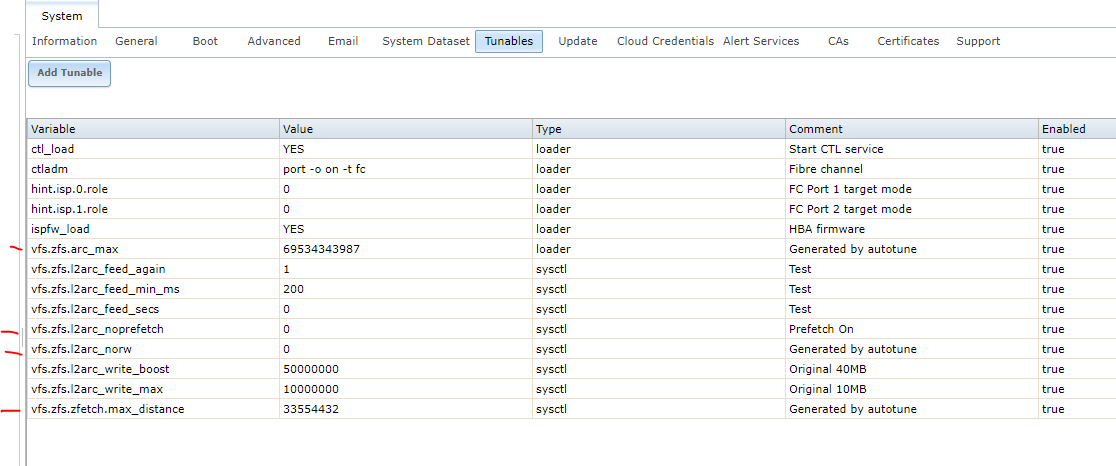Screen dimensions: 1116x466
Task: Click the 'Prefetch On' comment
Action: [x=821, y=329]
